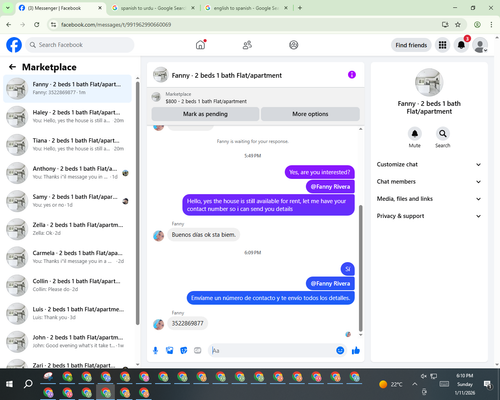Open Luis conversation in list
500x400 pixels.
pos(68,313)
